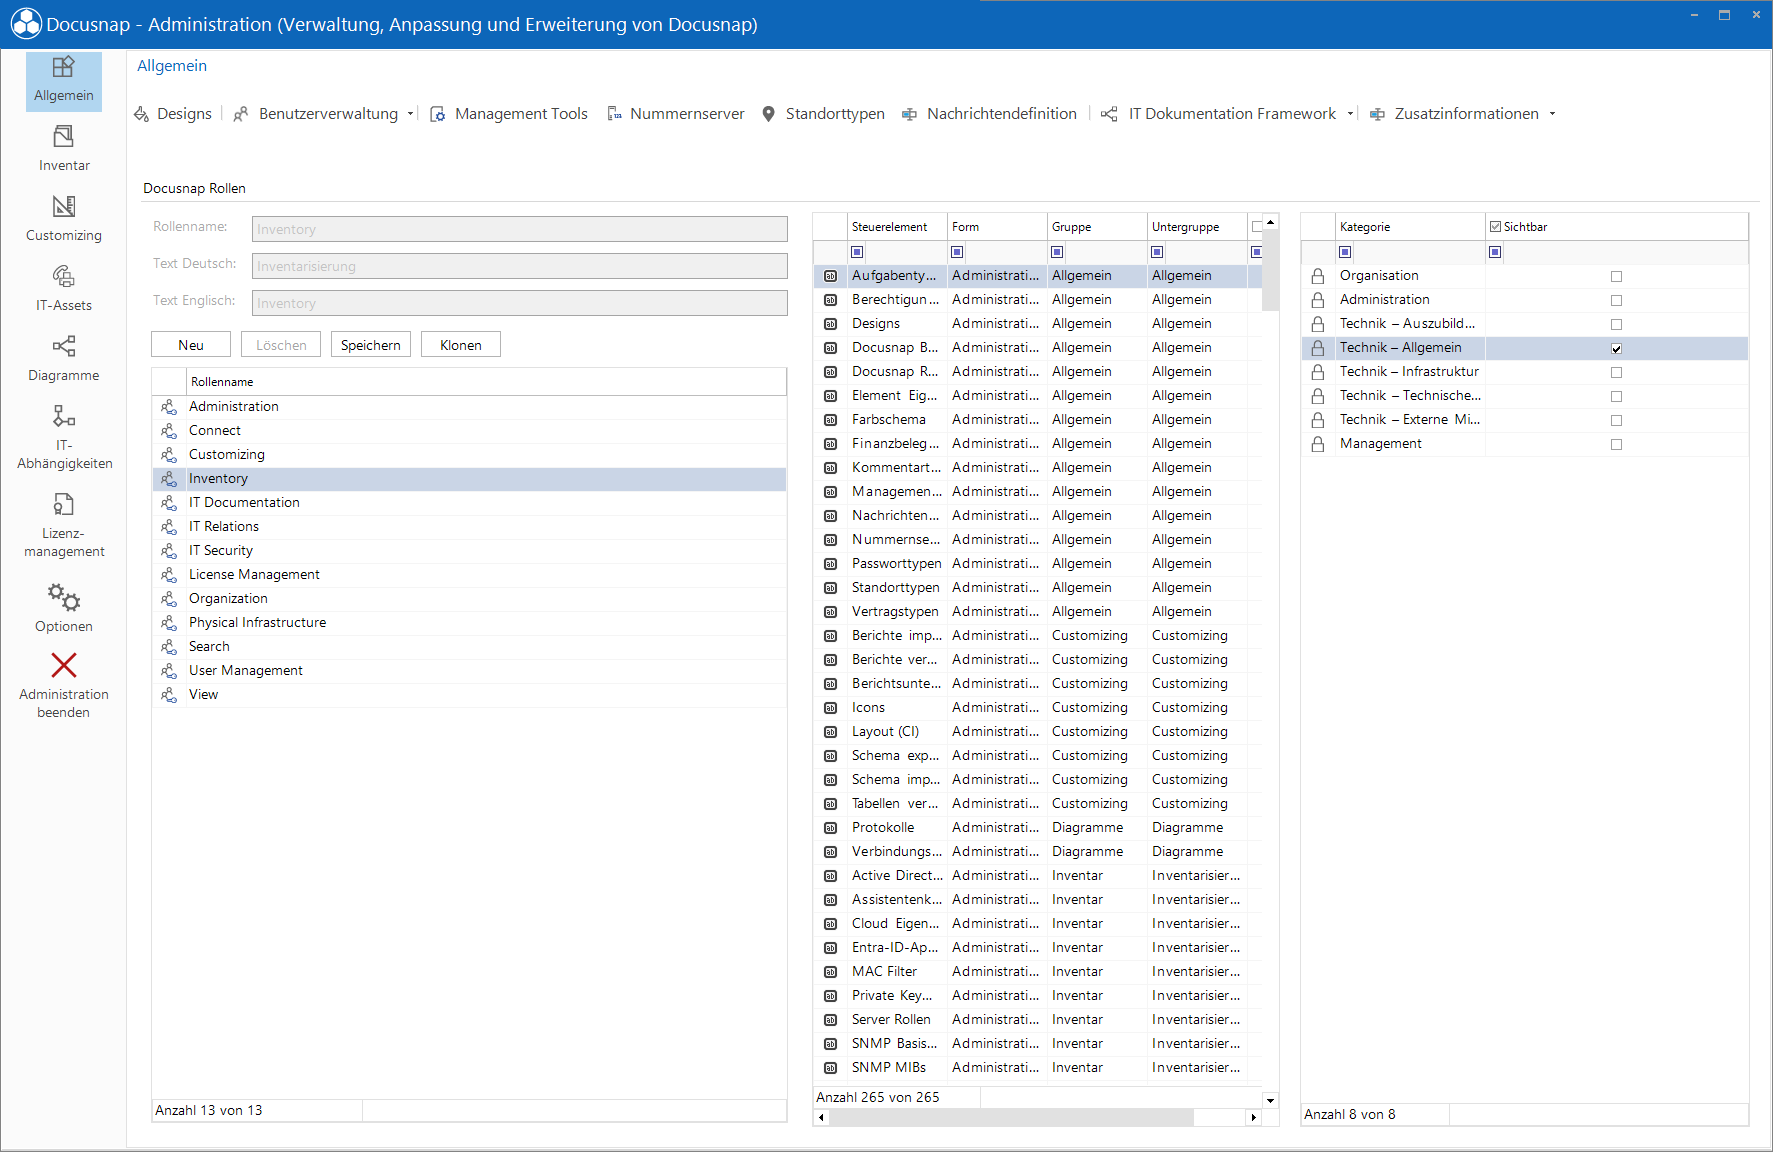Screen dimensions: 1773x1152
Task: Click the Nachrichtendefinition toolbar icon
Action: tap(909, 114)
